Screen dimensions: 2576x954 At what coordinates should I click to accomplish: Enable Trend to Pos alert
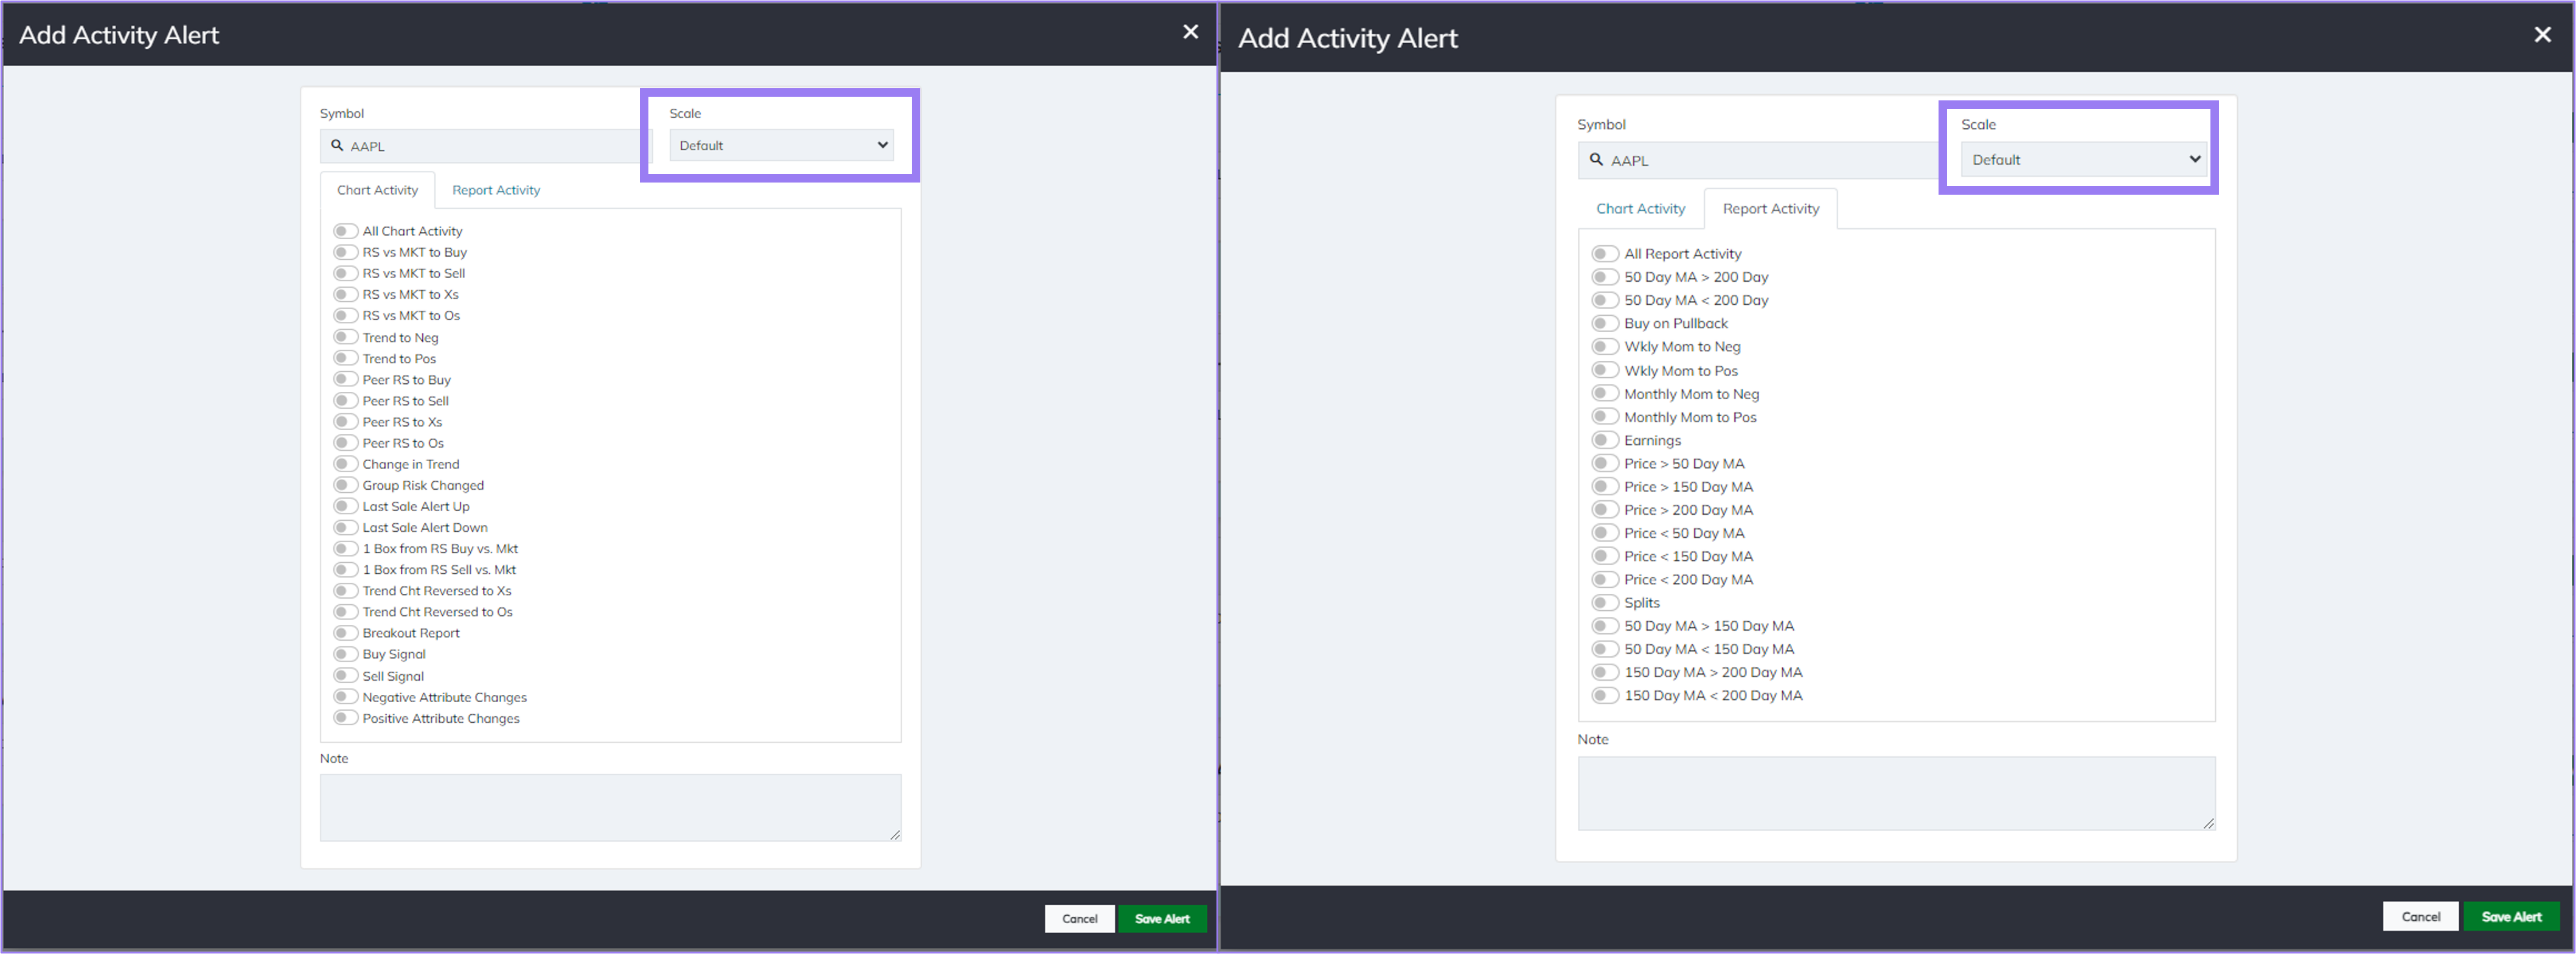[x=345, y=358]
